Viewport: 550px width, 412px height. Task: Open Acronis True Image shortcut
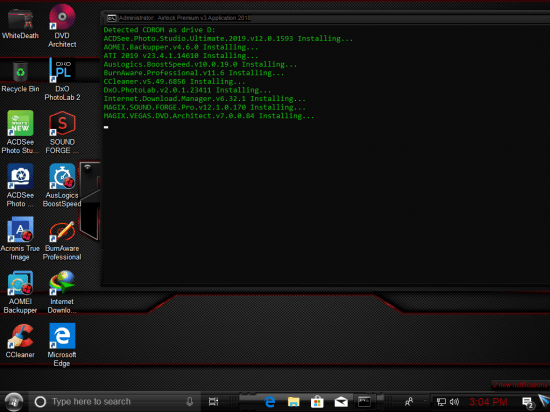(x=20, y=238)
